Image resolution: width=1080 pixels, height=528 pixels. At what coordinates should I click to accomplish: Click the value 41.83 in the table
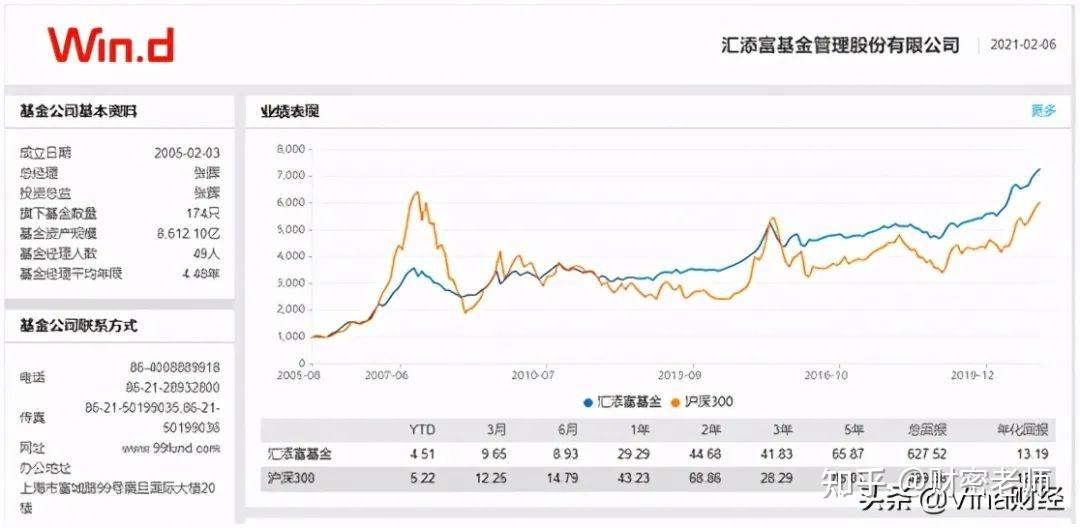(x=777, y=454)
